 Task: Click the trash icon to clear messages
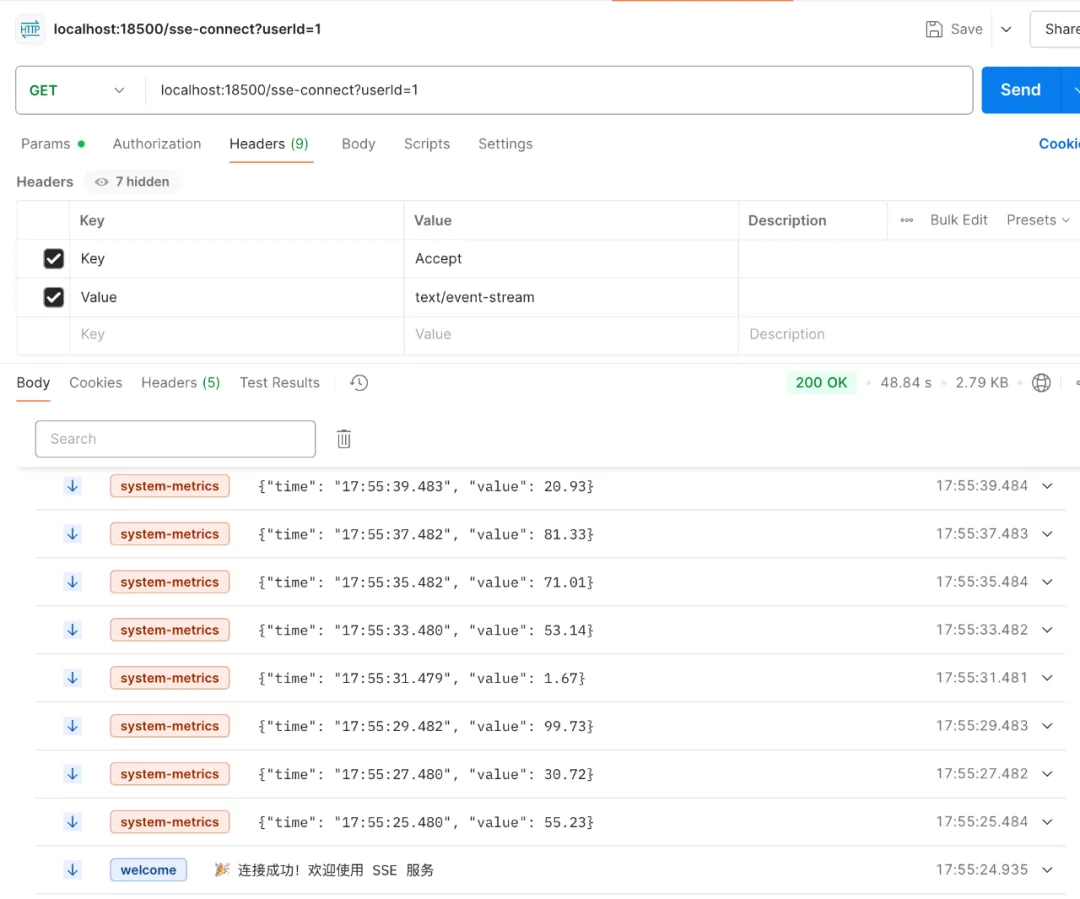point(344,439)
